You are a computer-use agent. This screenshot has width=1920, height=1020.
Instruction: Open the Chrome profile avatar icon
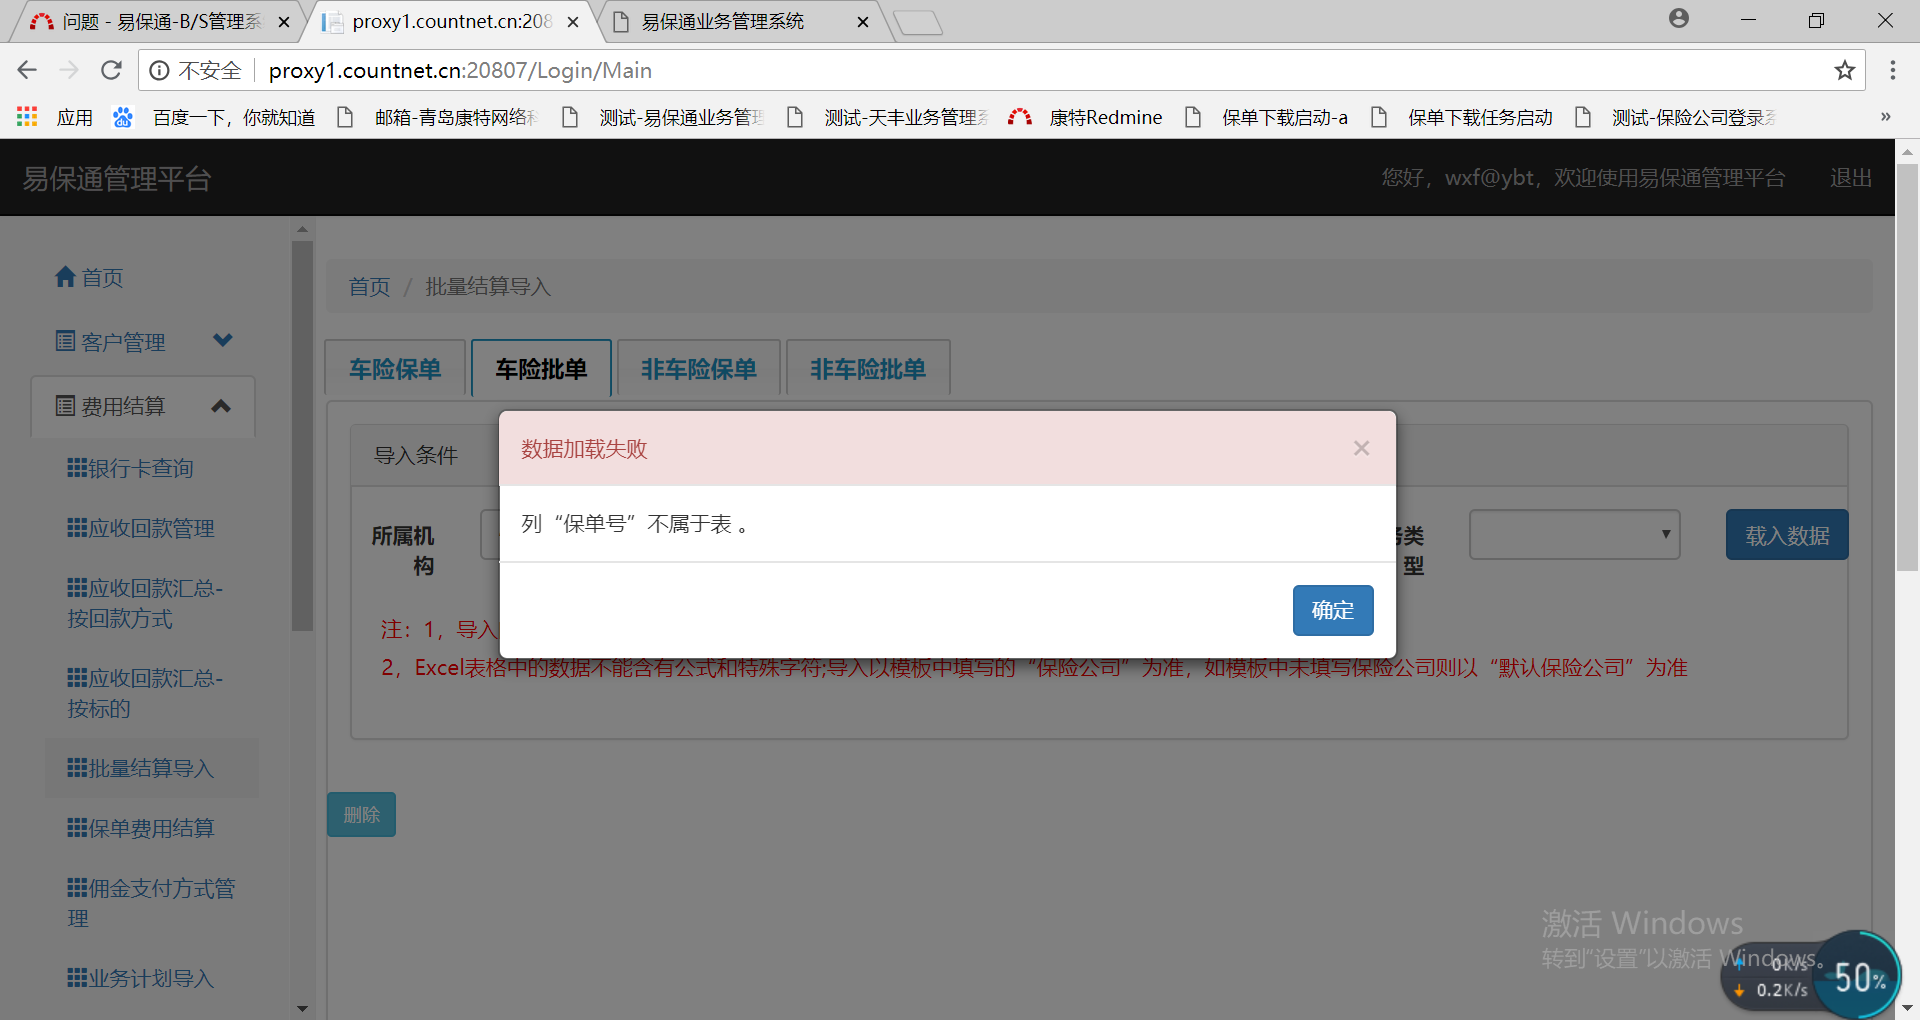click(x=1679, y=19)
